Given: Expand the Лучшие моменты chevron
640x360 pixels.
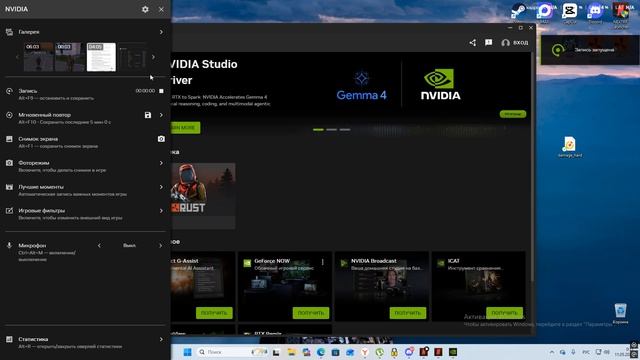Looking at the screenshot, I should [161, 187].
